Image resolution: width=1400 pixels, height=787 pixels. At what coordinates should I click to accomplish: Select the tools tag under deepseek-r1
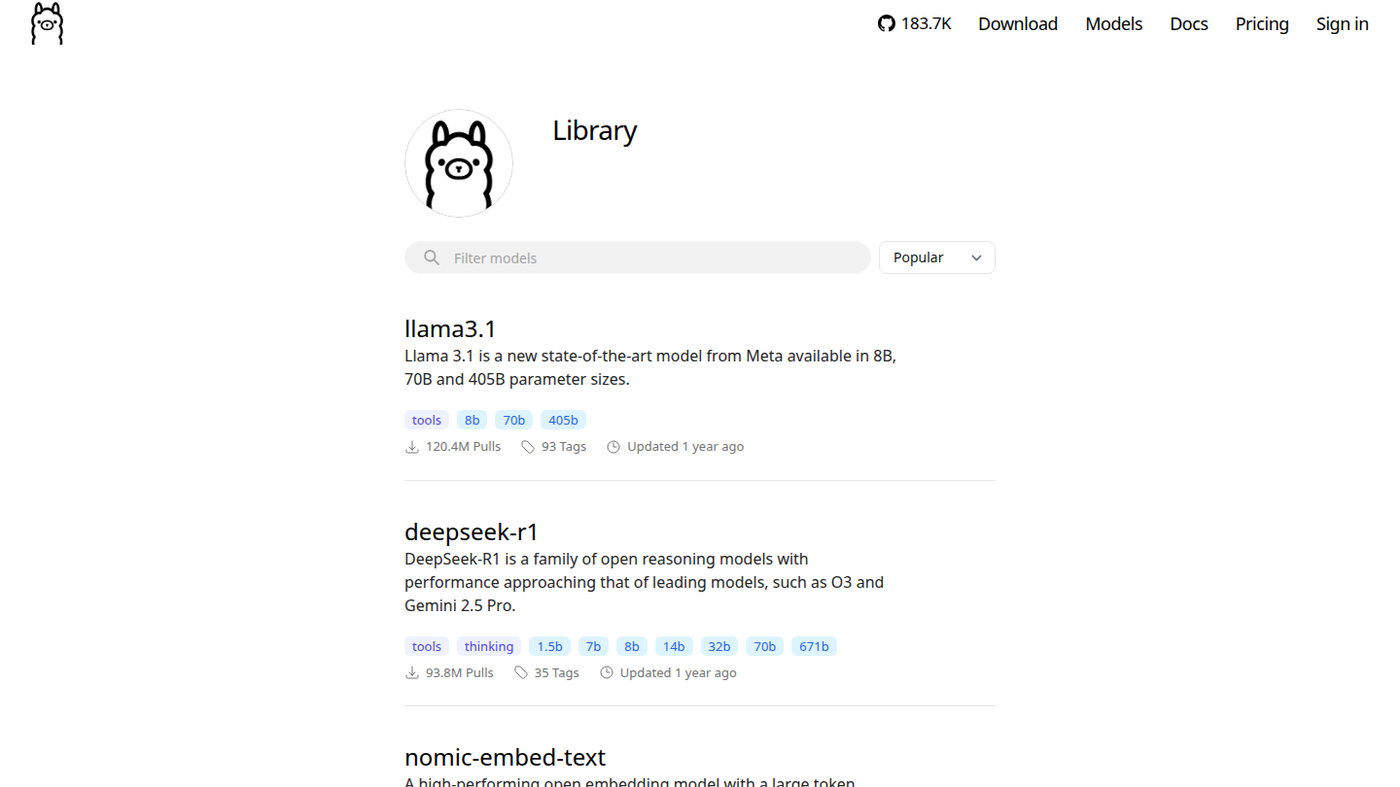coord(427,646)
